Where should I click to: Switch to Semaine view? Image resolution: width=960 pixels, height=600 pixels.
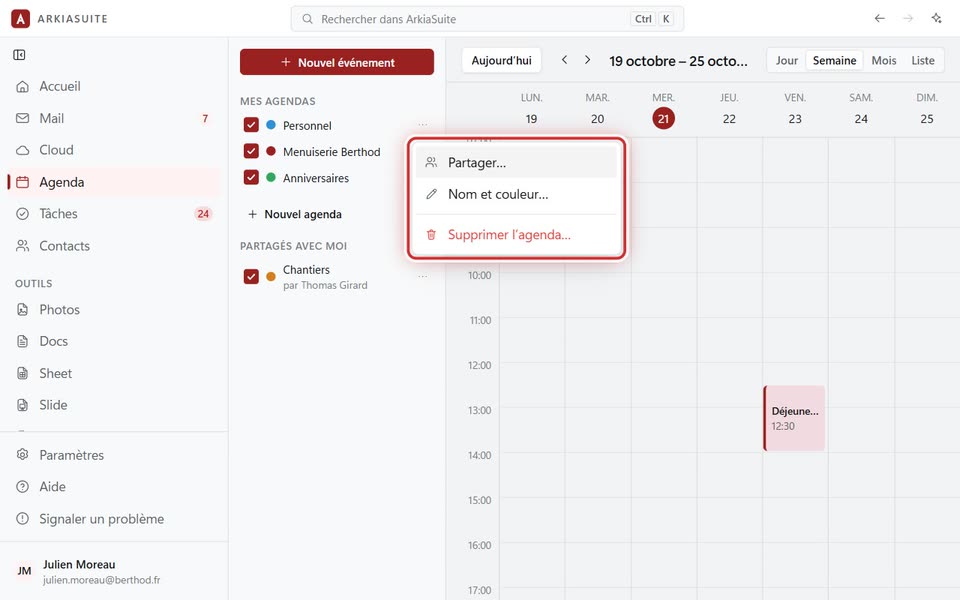coord(834,61)
